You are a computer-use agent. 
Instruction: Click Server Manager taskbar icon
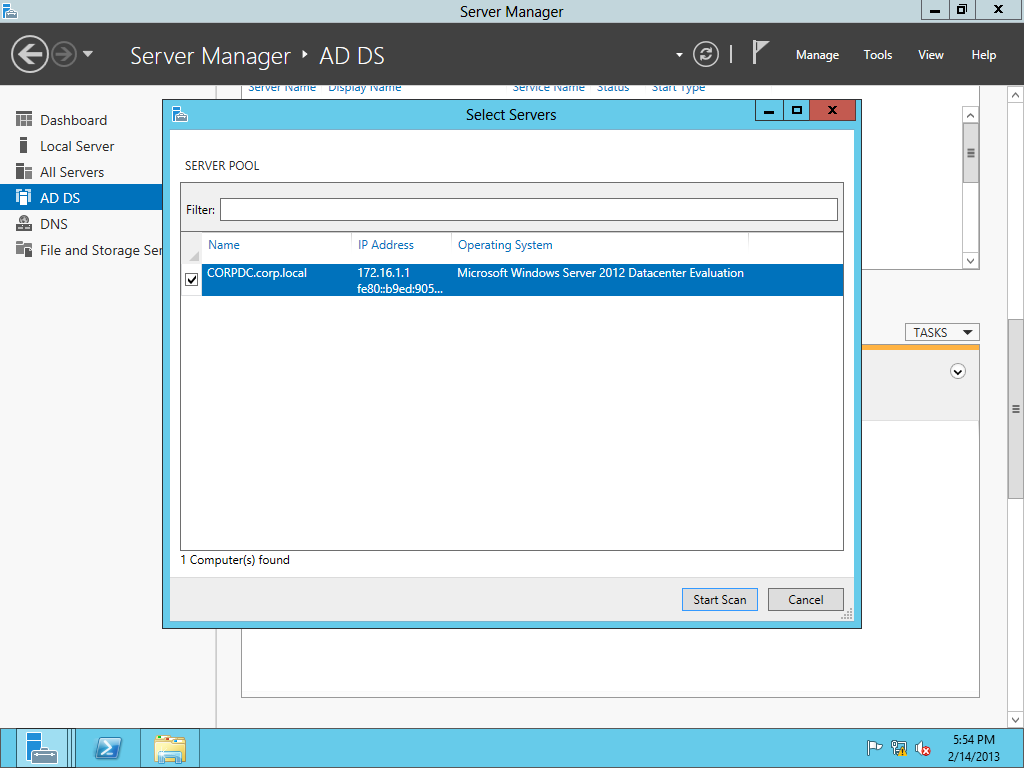coord(42,748)
